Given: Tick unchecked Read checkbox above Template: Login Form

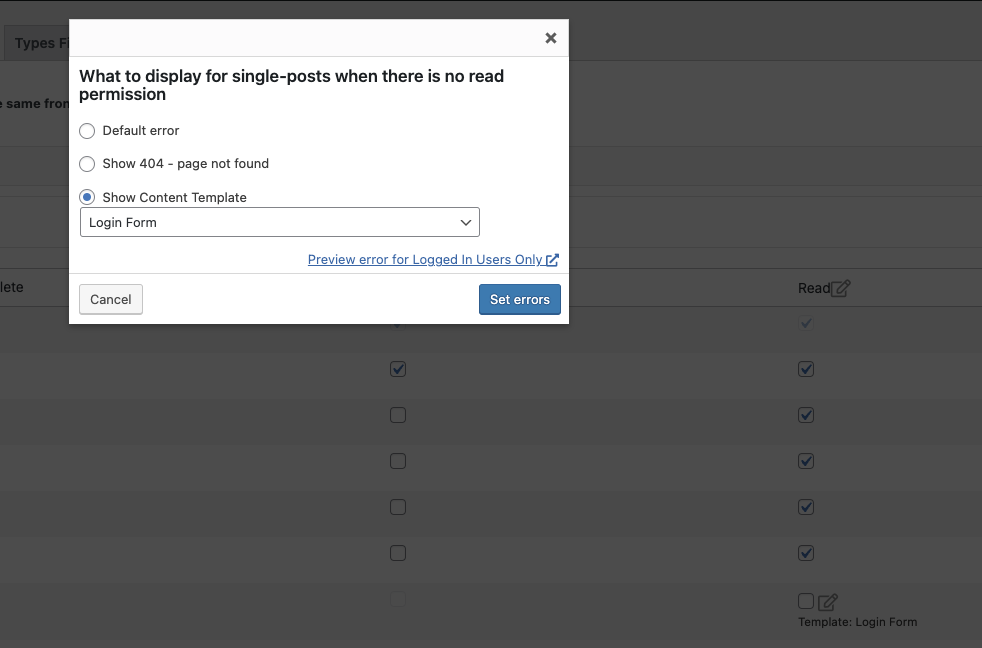Looking at the screenshot, I should coord(806,601).
